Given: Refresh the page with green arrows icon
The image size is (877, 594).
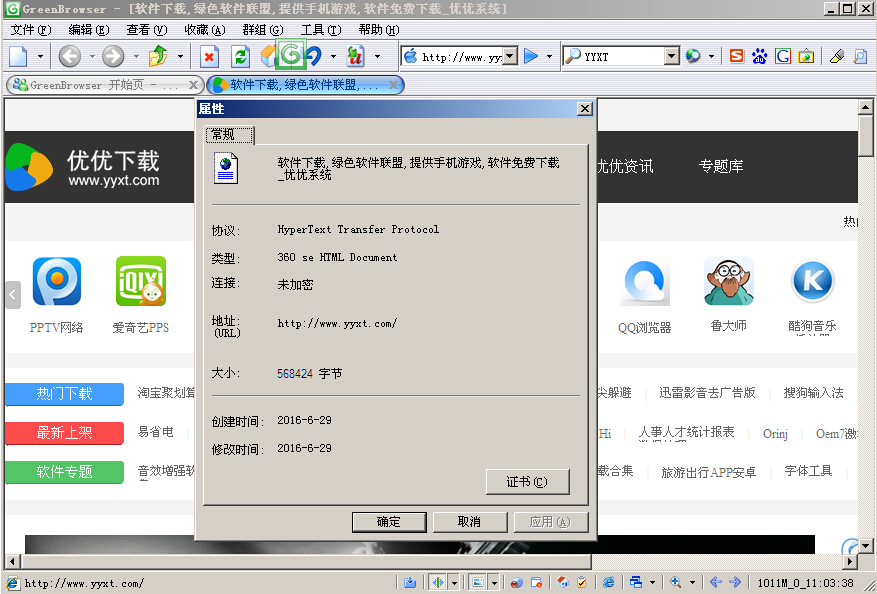Looking at the screenshot, I should click(241, 56).
